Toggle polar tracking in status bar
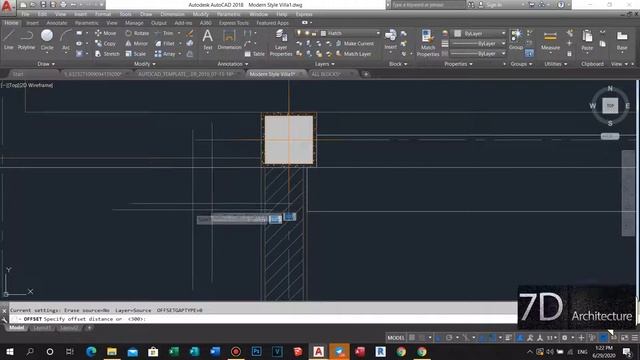This screenshot has width=640, height=360. [x=449, y=338]
